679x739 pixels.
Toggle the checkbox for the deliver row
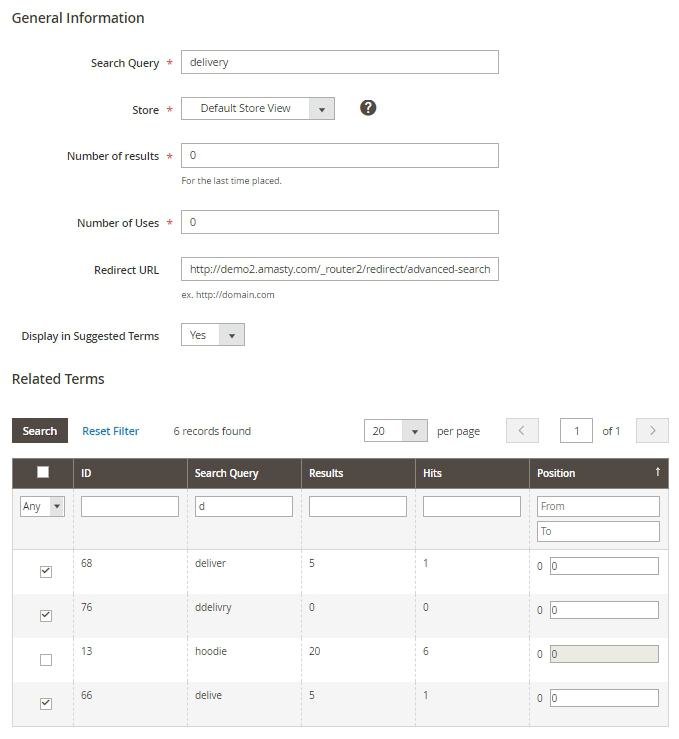coord(45,572)
